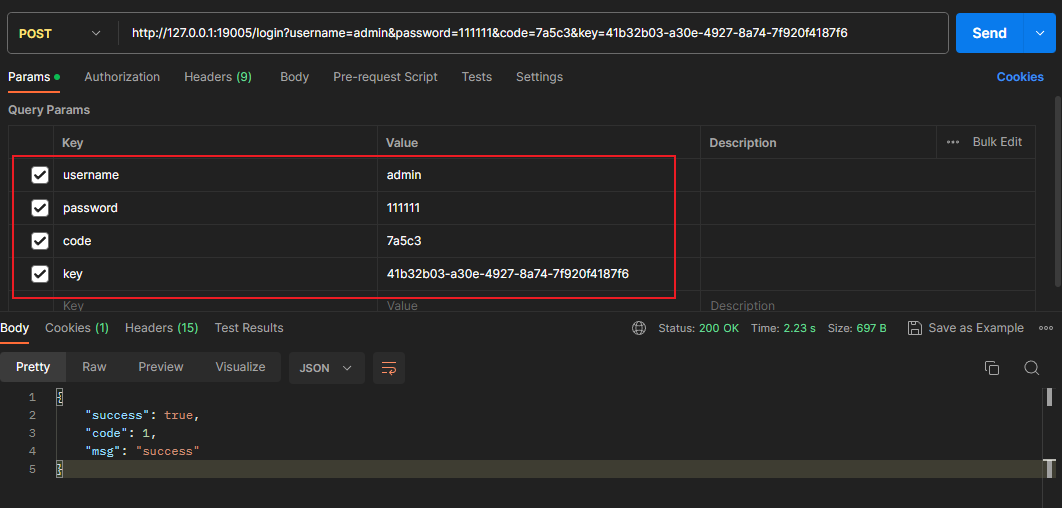
Task: Click the response body scrollbar thumb
Action: [1050, 397]
